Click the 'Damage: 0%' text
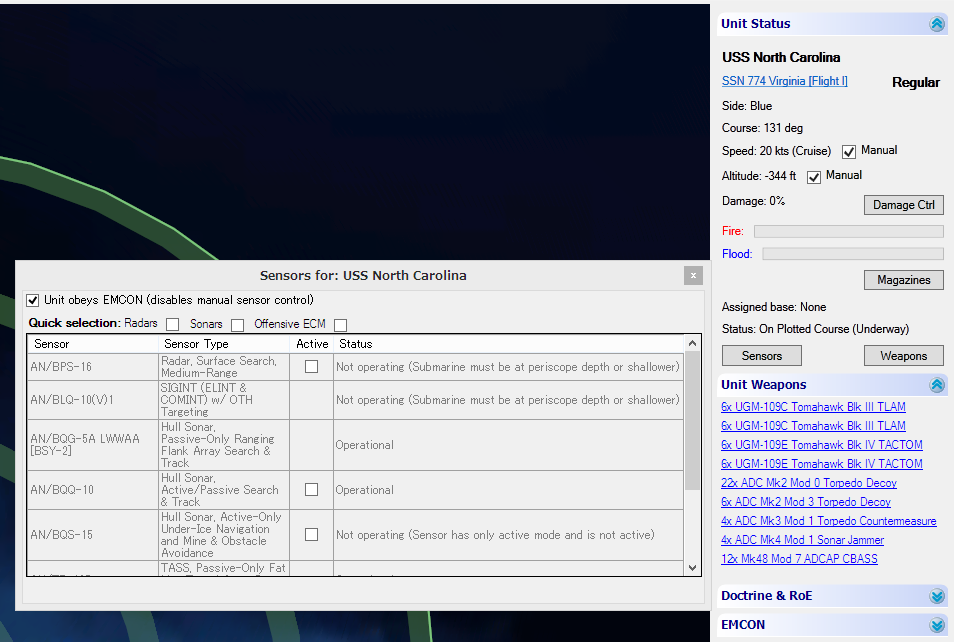 click(753, 201)
